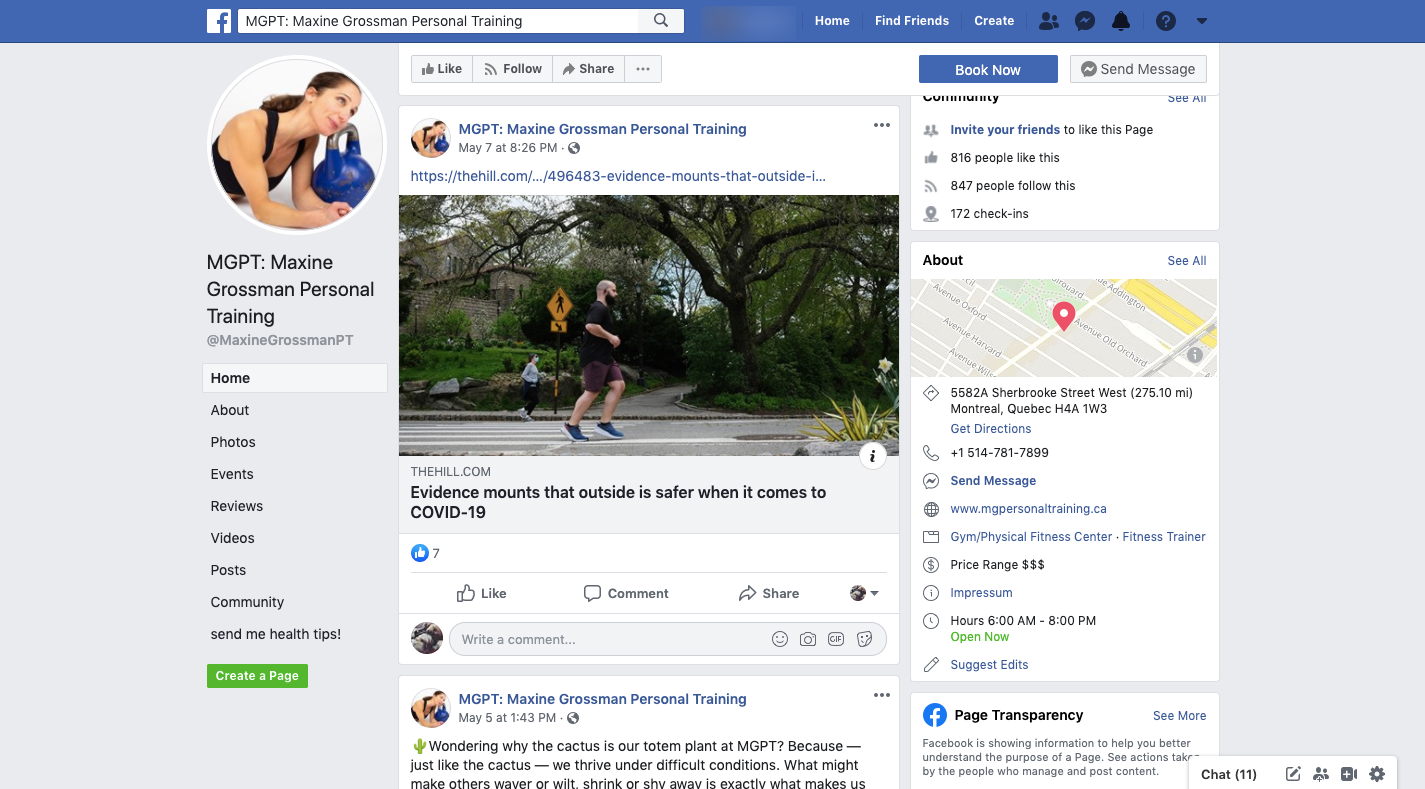Click See More in Page Transparency

click(x=1180, y=716)
